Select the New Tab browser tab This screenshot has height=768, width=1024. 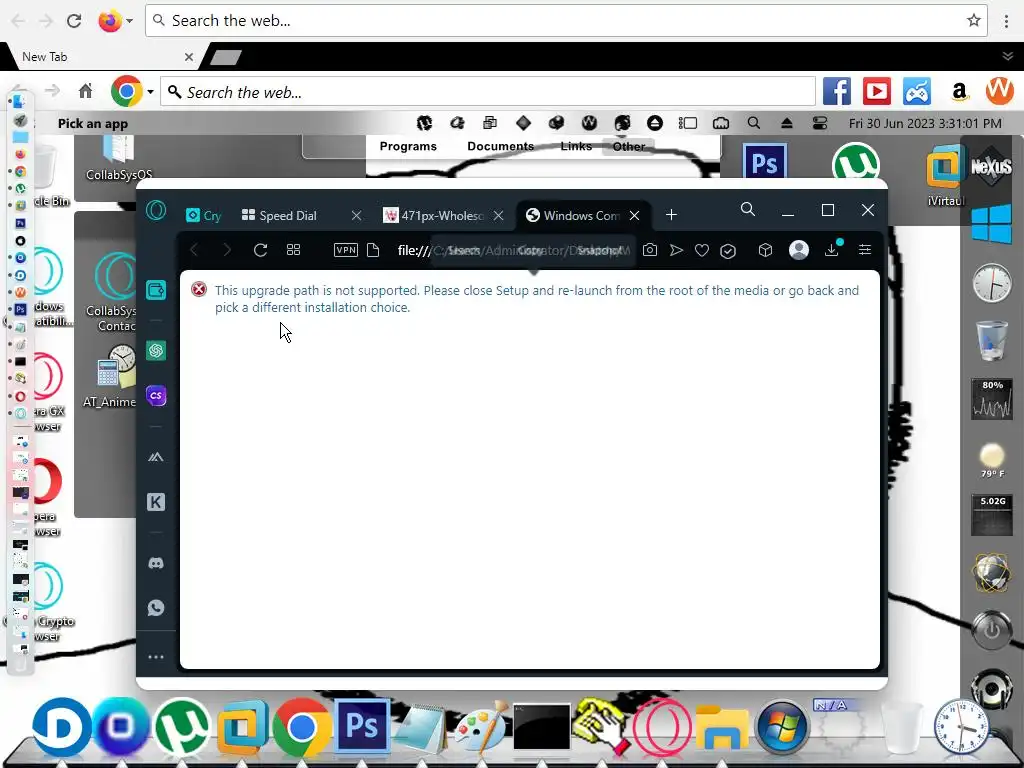(104, 57)
